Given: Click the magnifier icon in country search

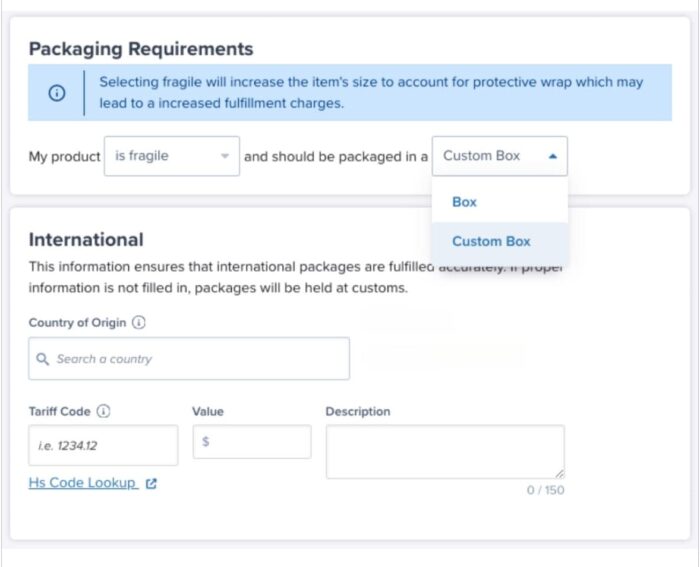Looking at the screenshot, I should click(43, 359).
